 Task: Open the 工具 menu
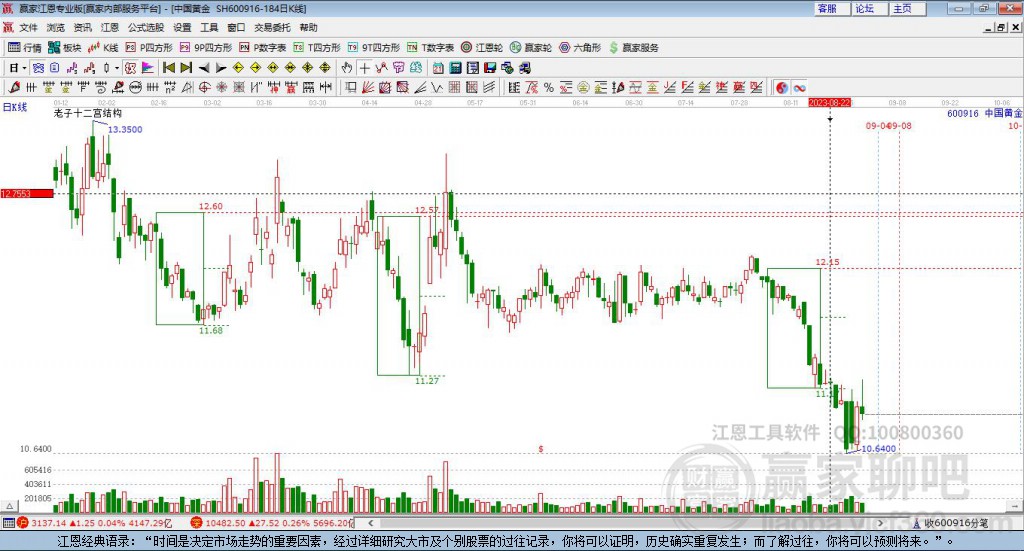tap(209, 27)
